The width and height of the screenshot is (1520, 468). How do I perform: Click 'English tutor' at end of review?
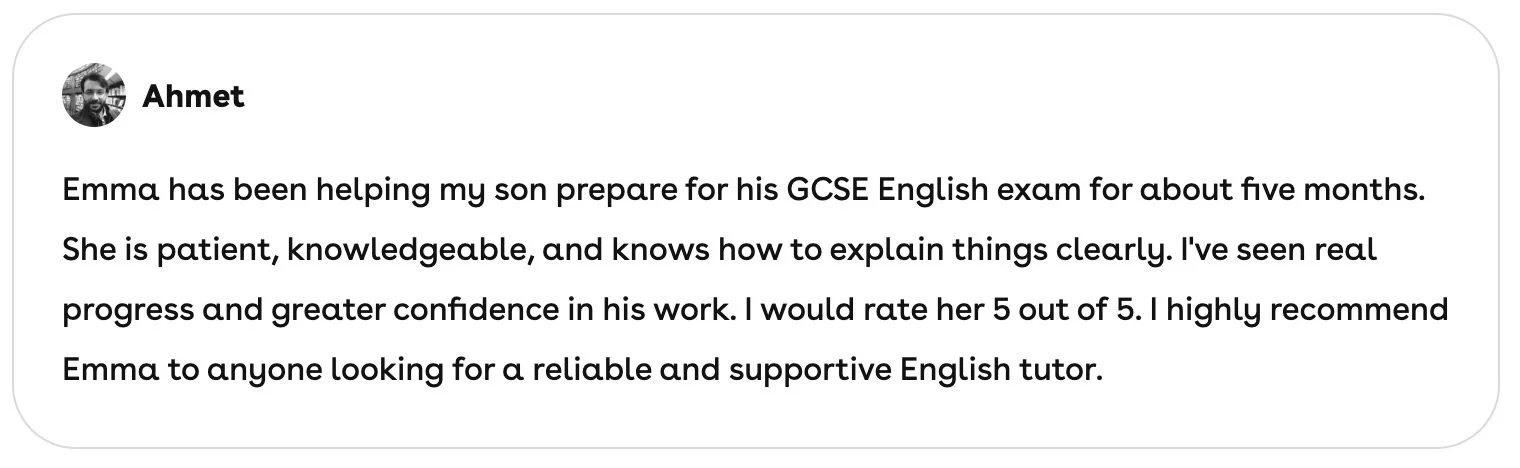(x=1001, y=370)
